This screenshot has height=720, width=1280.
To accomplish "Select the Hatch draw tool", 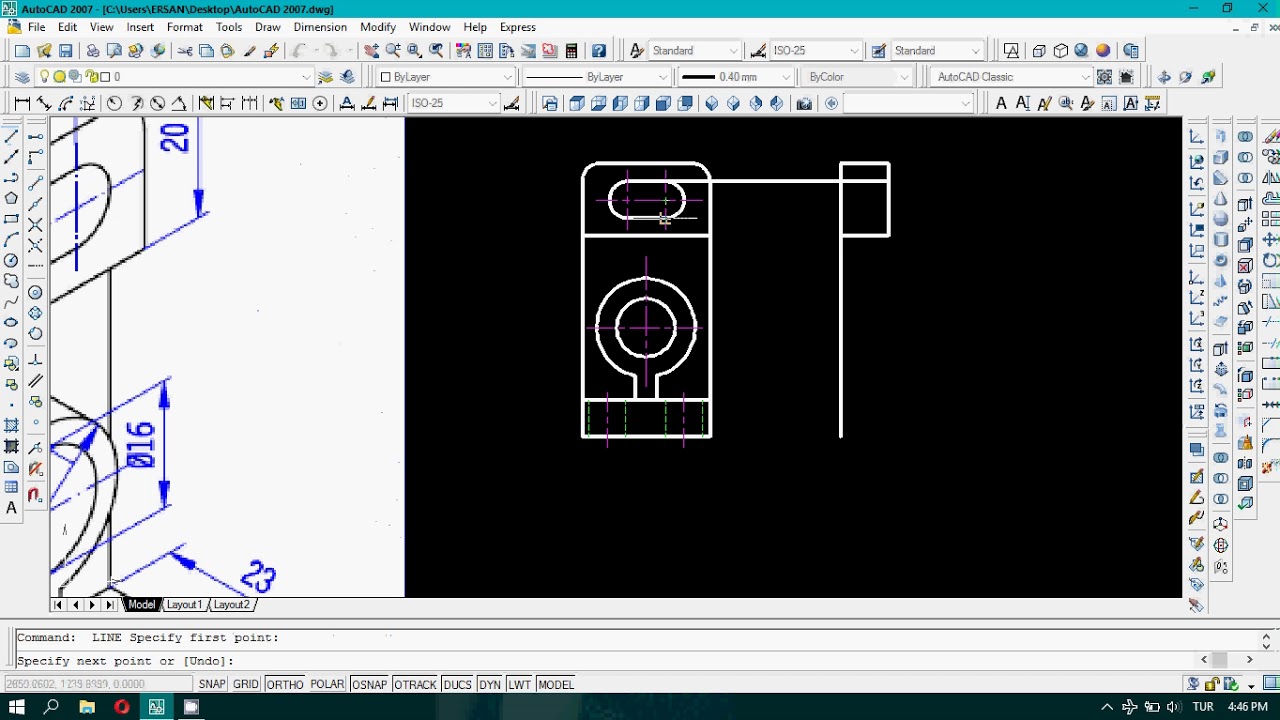I will point(12,425).
